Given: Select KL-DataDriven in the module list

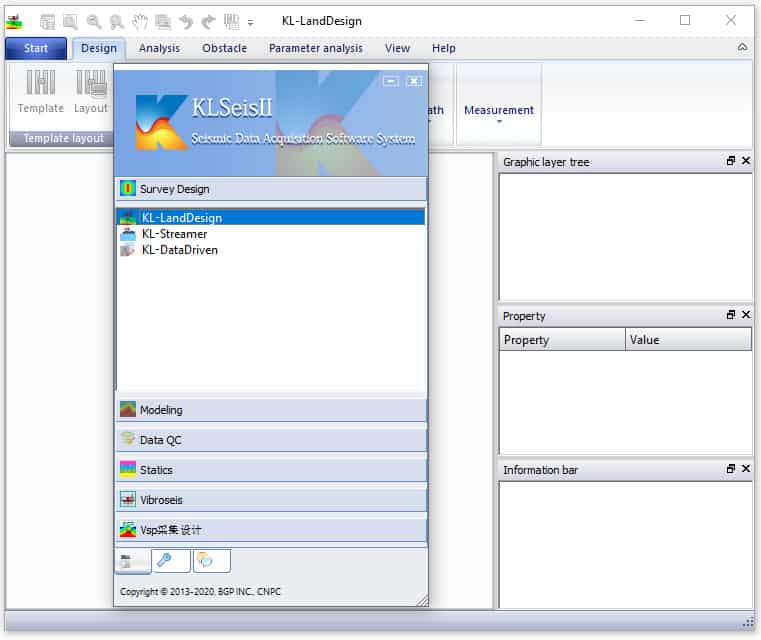Looking at the screenshot, I should click(x=179, y=250).
